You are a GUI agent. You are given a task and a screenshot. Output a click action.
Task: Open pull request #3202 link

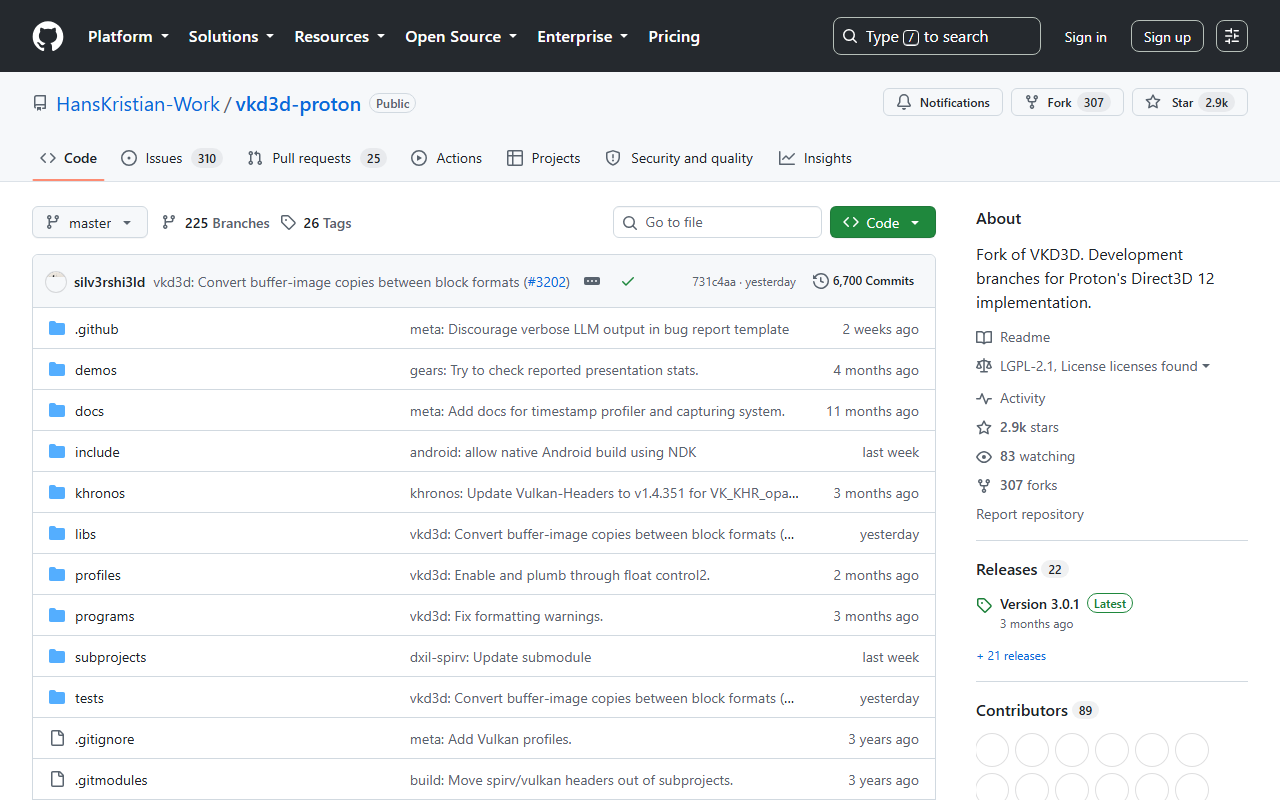[547, 282]
